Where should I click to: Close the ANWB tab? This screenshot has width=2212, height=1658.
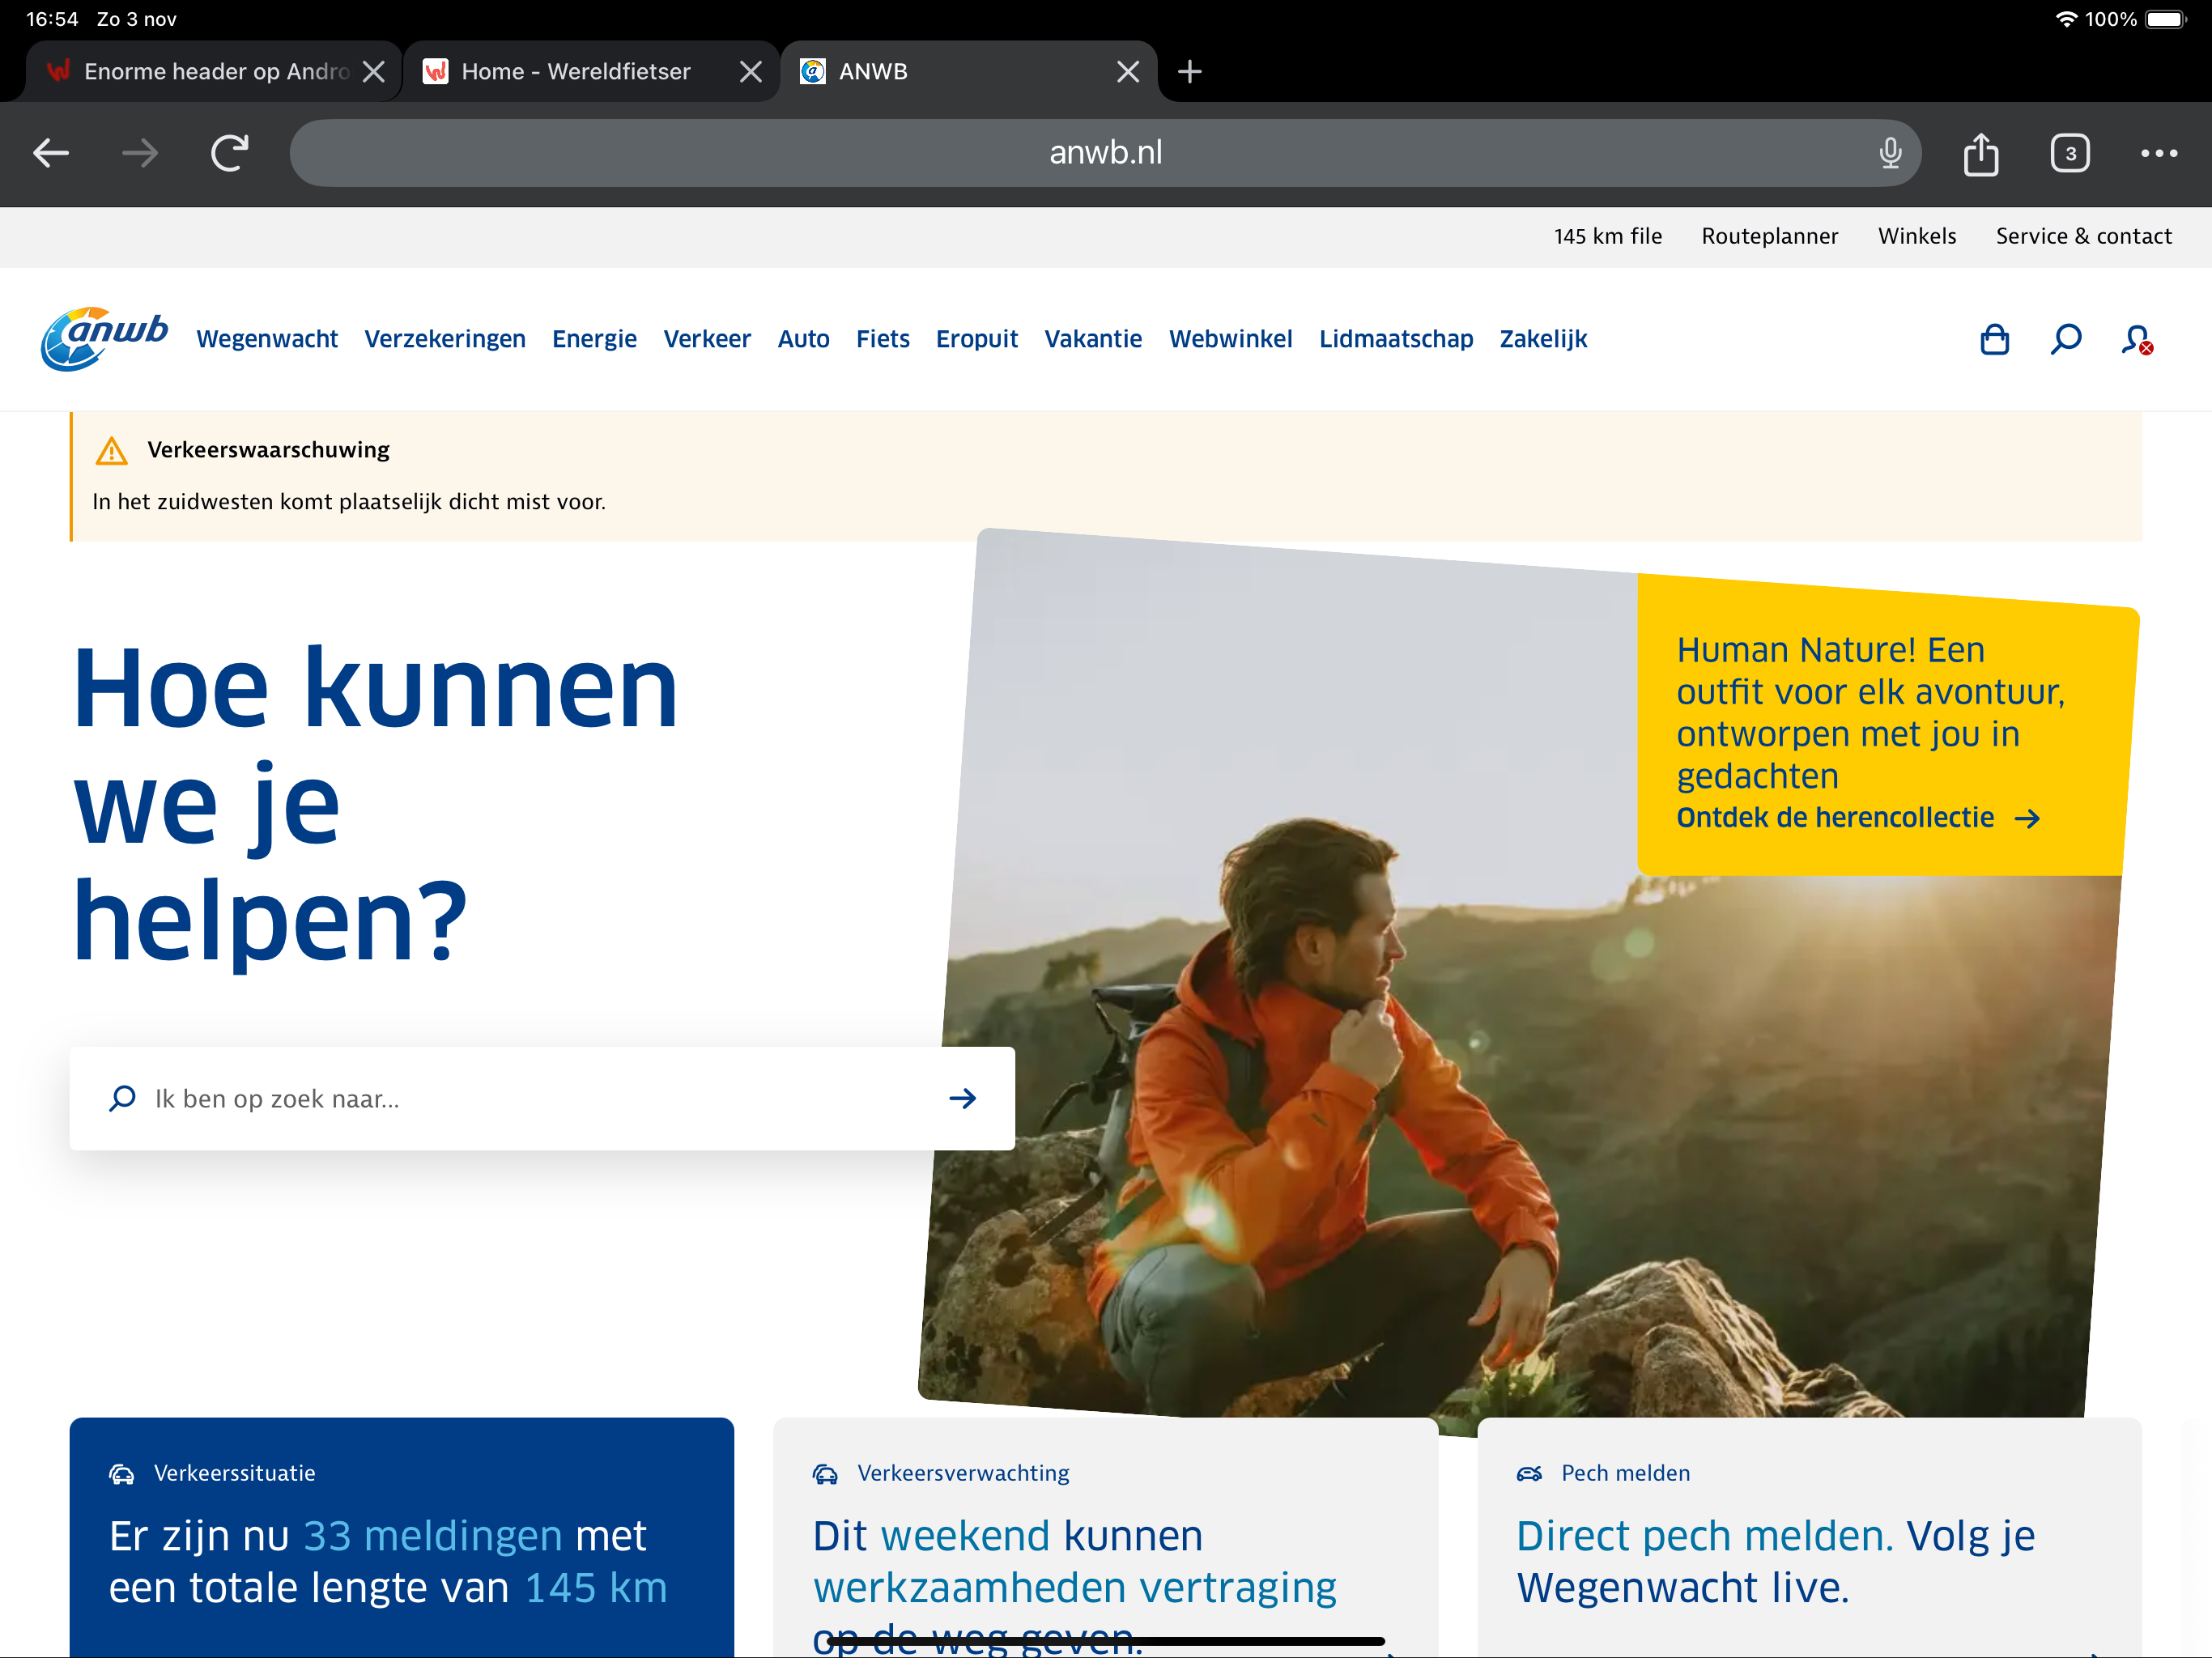click(x=1127, y=72)
